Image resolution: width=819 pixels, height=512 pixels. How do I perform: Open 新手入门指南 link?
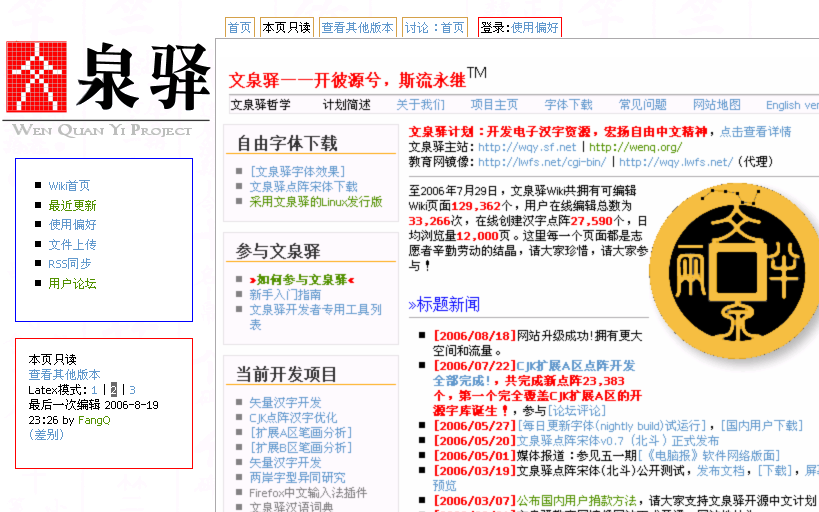285,295
